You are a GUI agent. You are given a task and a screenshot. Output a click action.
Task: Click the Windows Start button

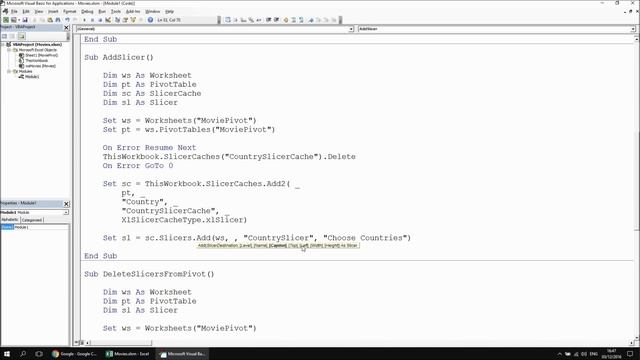[7, 353]
